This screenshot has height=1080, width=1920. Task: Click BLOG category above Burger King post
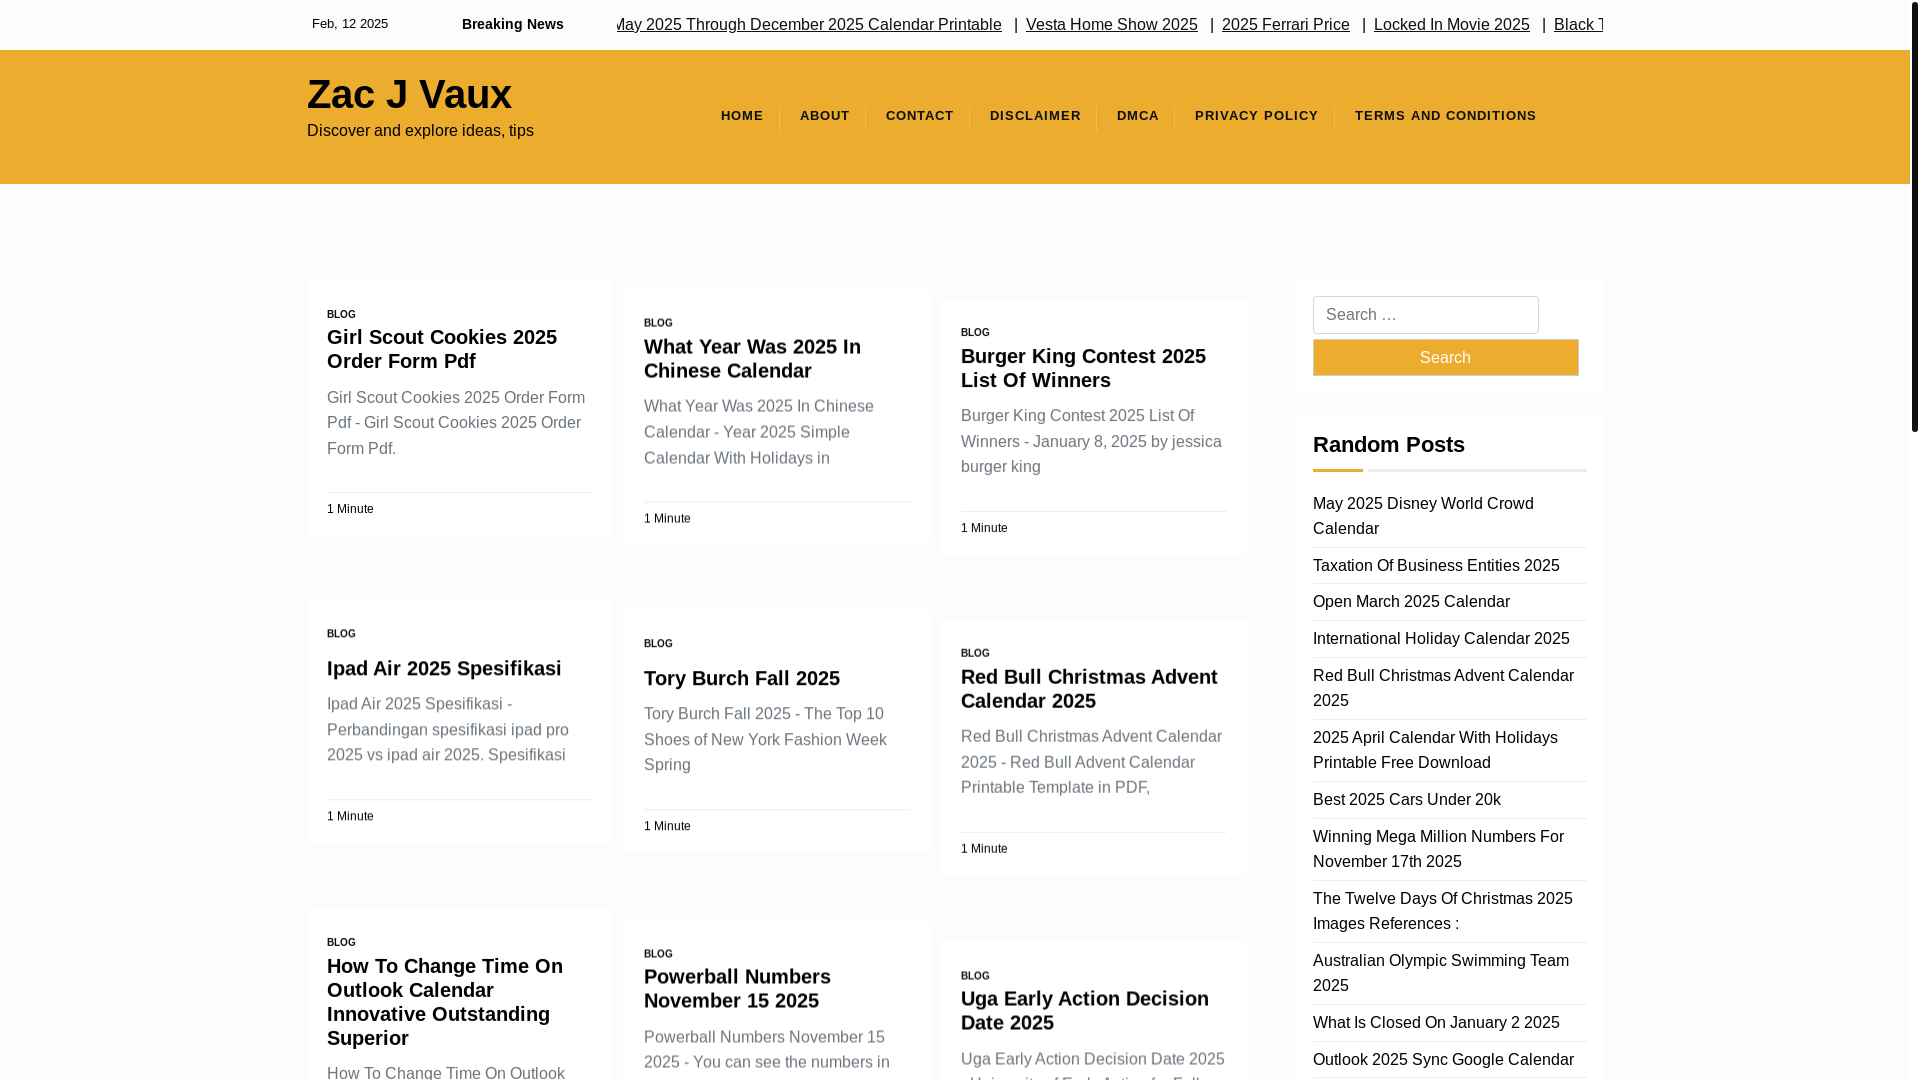[975, 333]
